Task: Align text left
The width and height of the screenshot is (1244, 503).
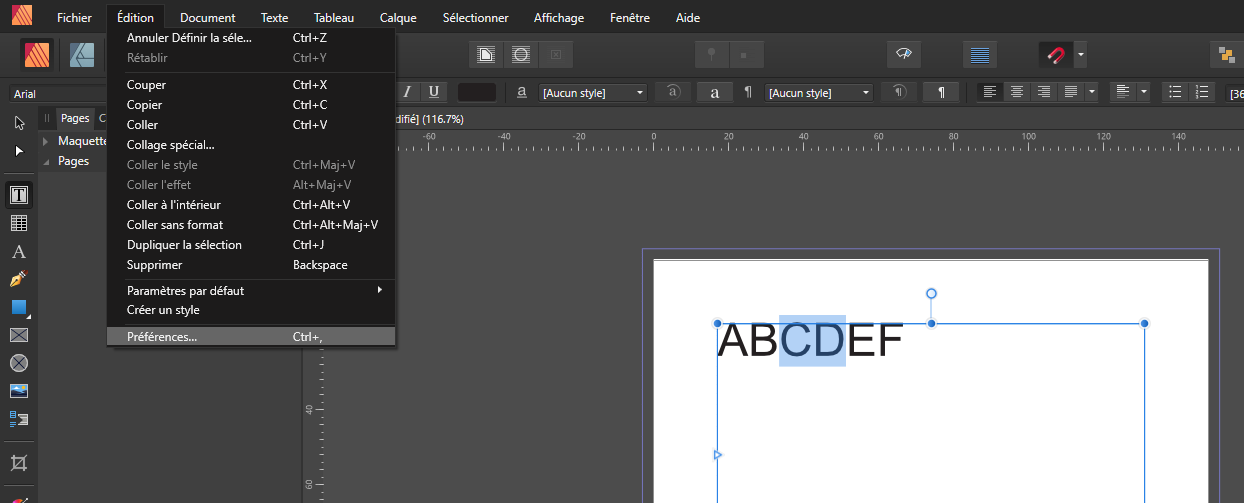Action: coord(990,92)
